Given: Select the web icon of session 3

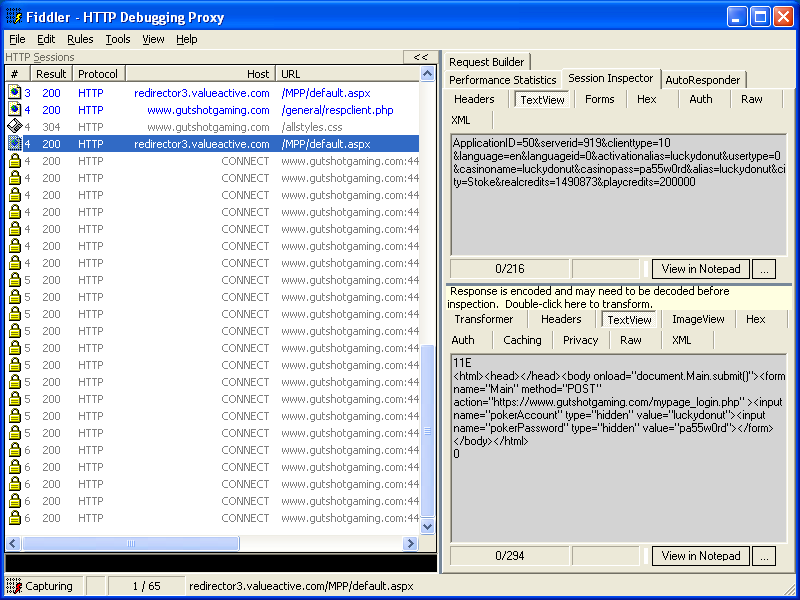Looking at the screenshot, I should 15,93.
